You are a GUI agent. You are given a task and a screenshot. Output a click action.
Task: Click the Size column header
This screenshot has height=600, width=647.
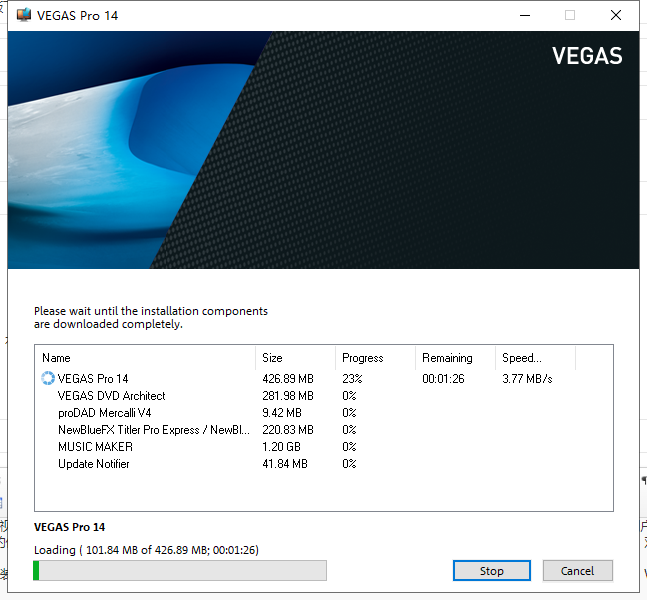click(x=295, y=358)
